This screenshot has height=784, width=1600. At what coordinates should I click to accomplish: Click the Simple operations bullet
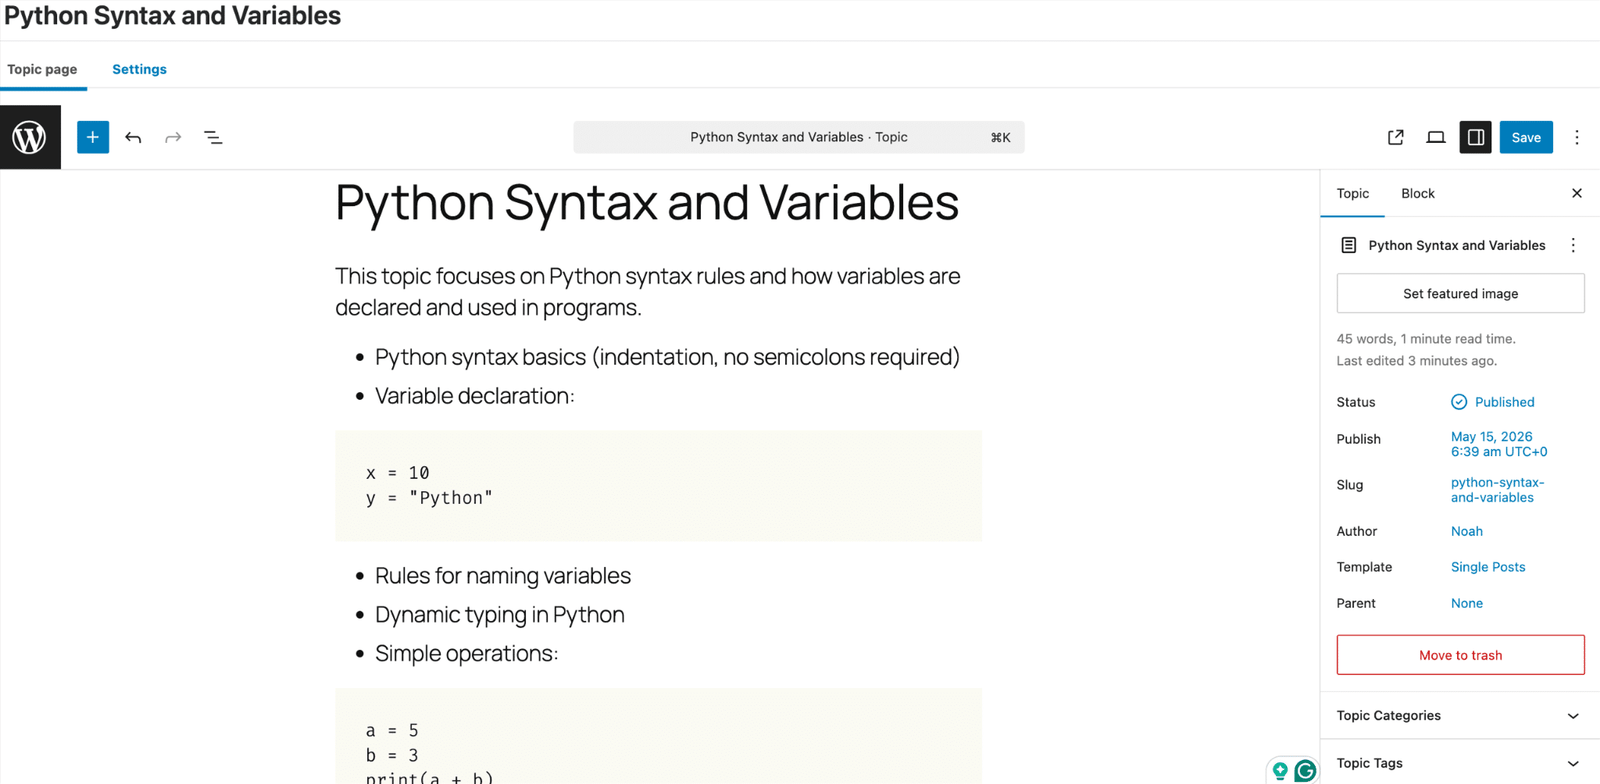tap(467, 654)
